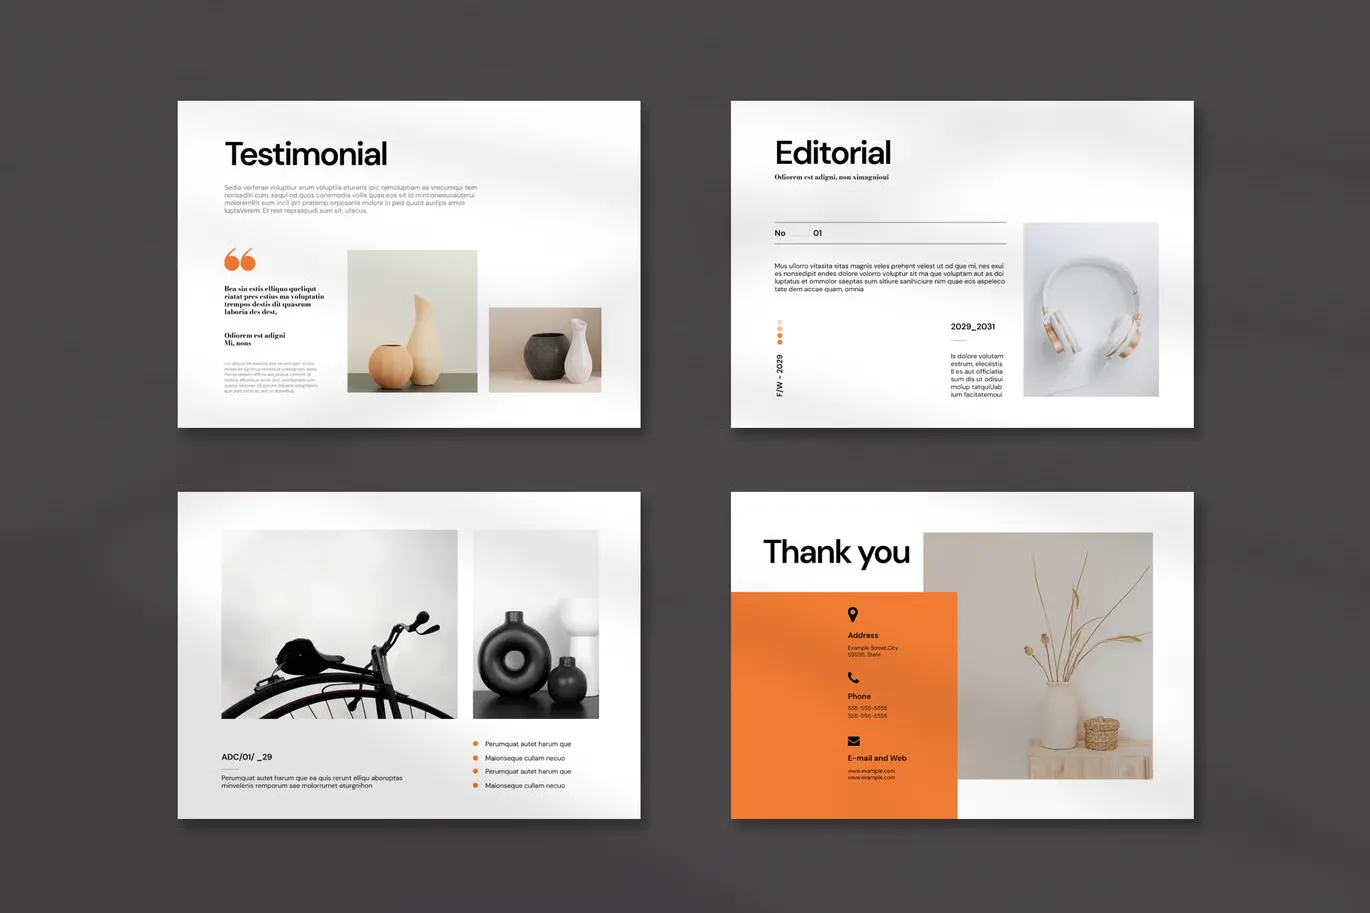Select the Editorial slide heading
The height and width of the screenshot is (913, 1370).
(x=833, y=153)
